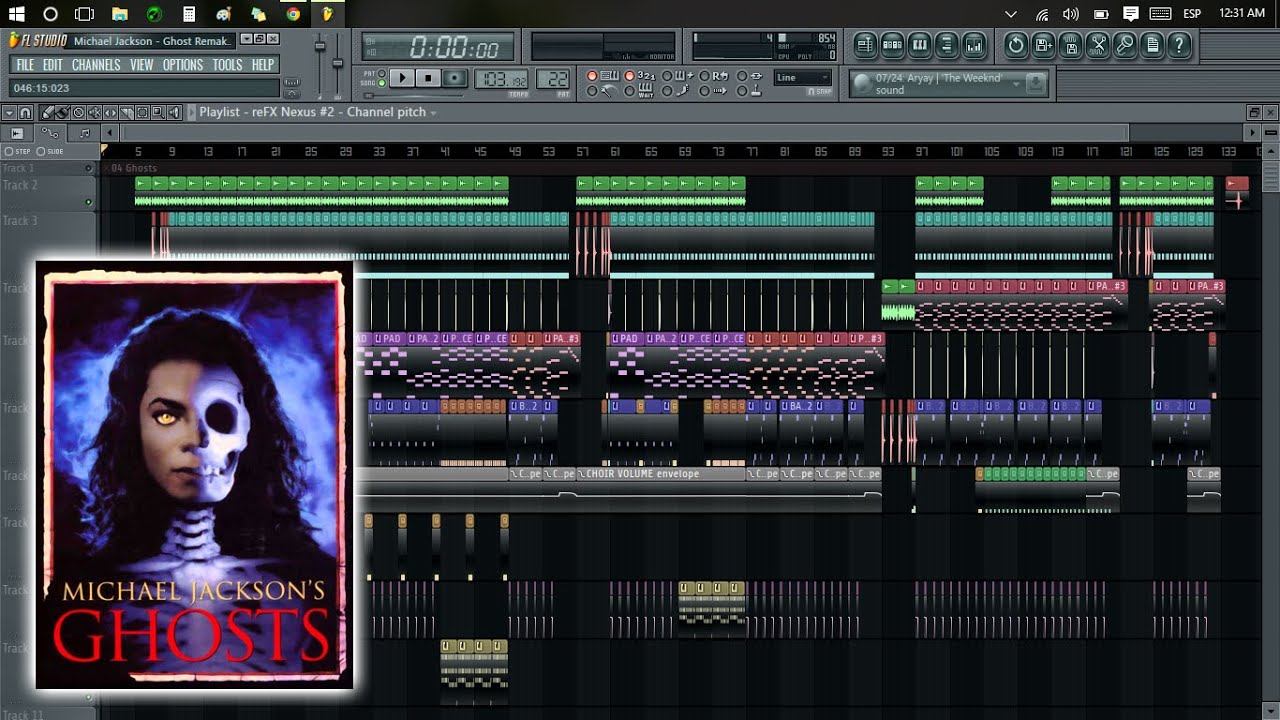The height and width of the screenshot is (720, 1280).
Task: Click the news panel download icon
Action: pos(1036,83)
